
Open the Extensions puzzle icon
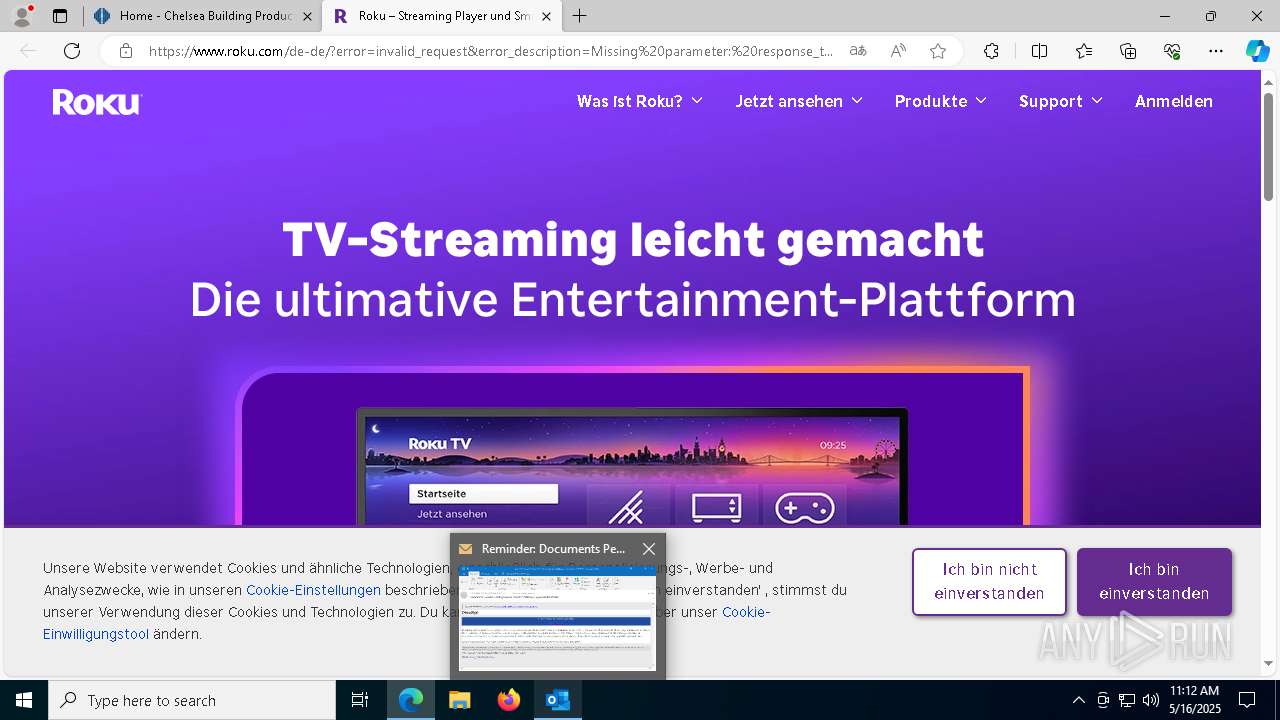pos(991,51)
